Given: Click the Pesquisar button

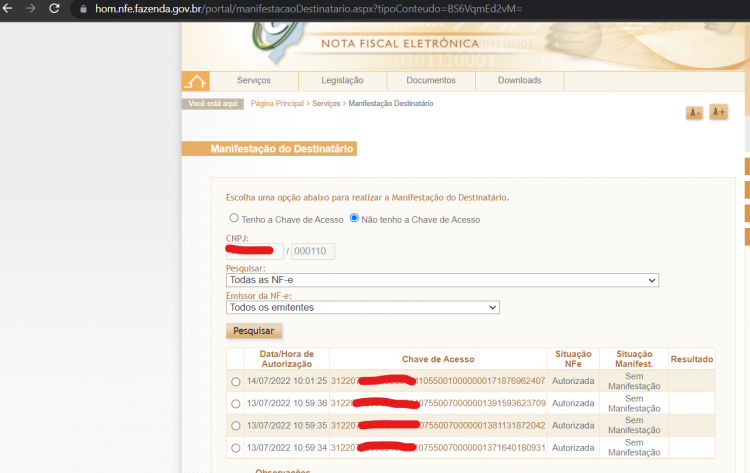Looking at the screenshot, I should pyautogui.click(x=254, y=331).
